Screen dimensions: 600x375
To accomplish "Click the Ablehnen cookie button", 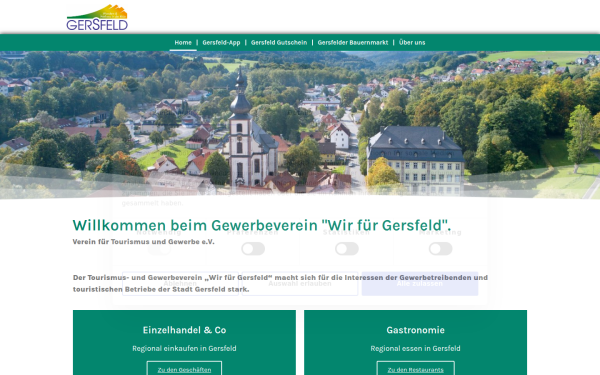I will tap(180, 284).
